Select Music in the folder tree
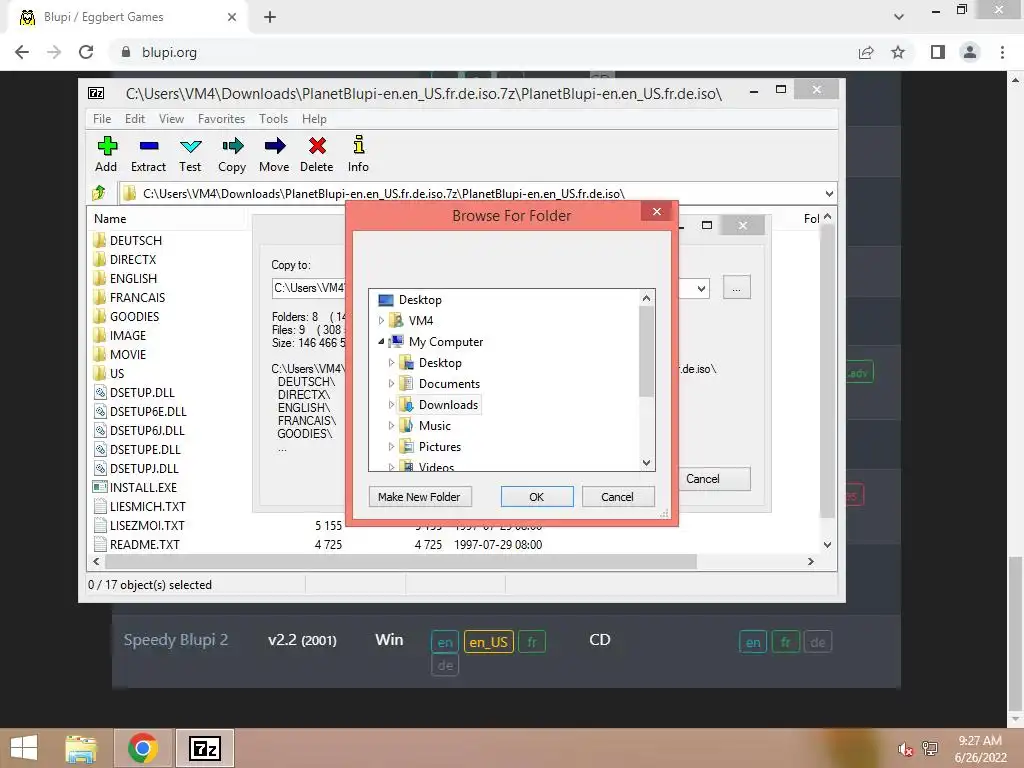The image size is (1024, 768). point(435,426)
